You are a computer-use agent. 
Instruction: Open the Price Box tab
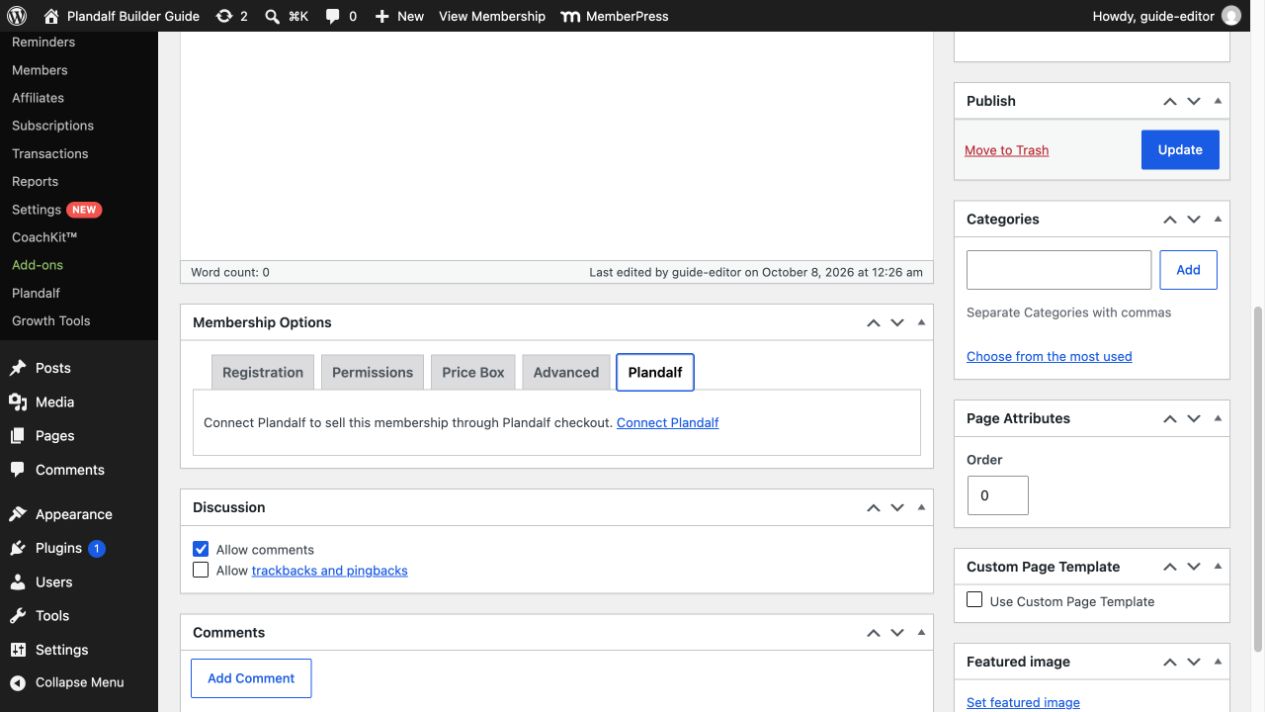click(473, 372)
